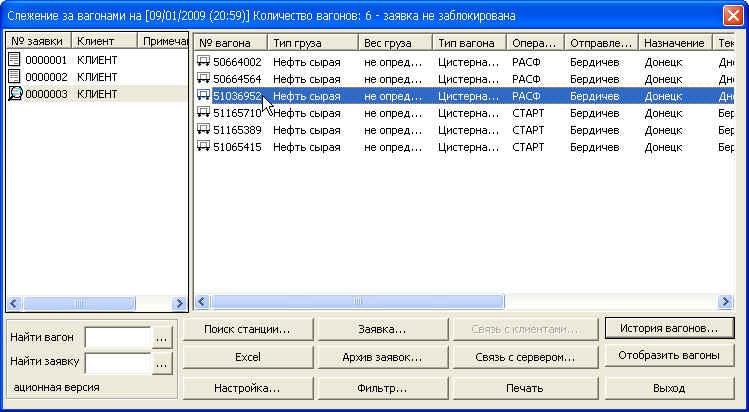Screen dimensions: 749x412
Task: Click magnifier icon of request 0000003
Action: point(15,94)
